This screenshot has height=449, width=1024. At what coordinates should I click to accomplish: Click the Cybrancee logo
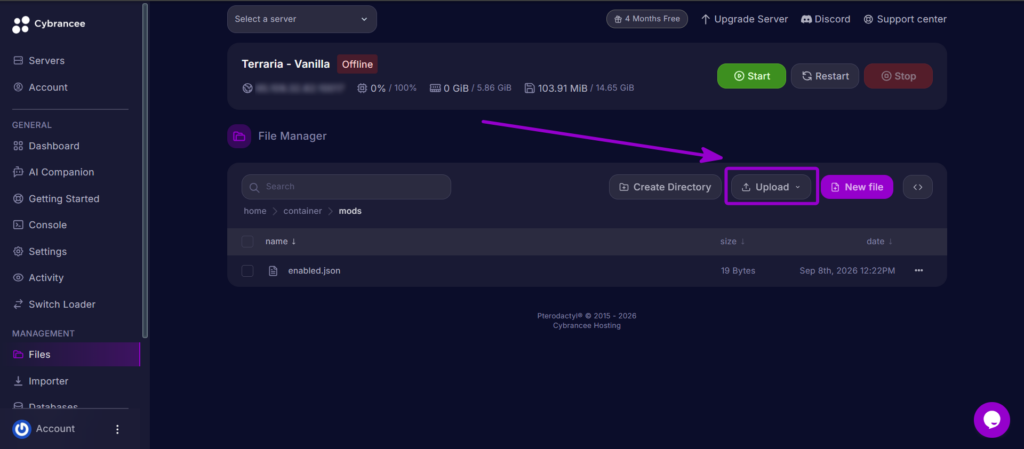[x=48, y=24]
